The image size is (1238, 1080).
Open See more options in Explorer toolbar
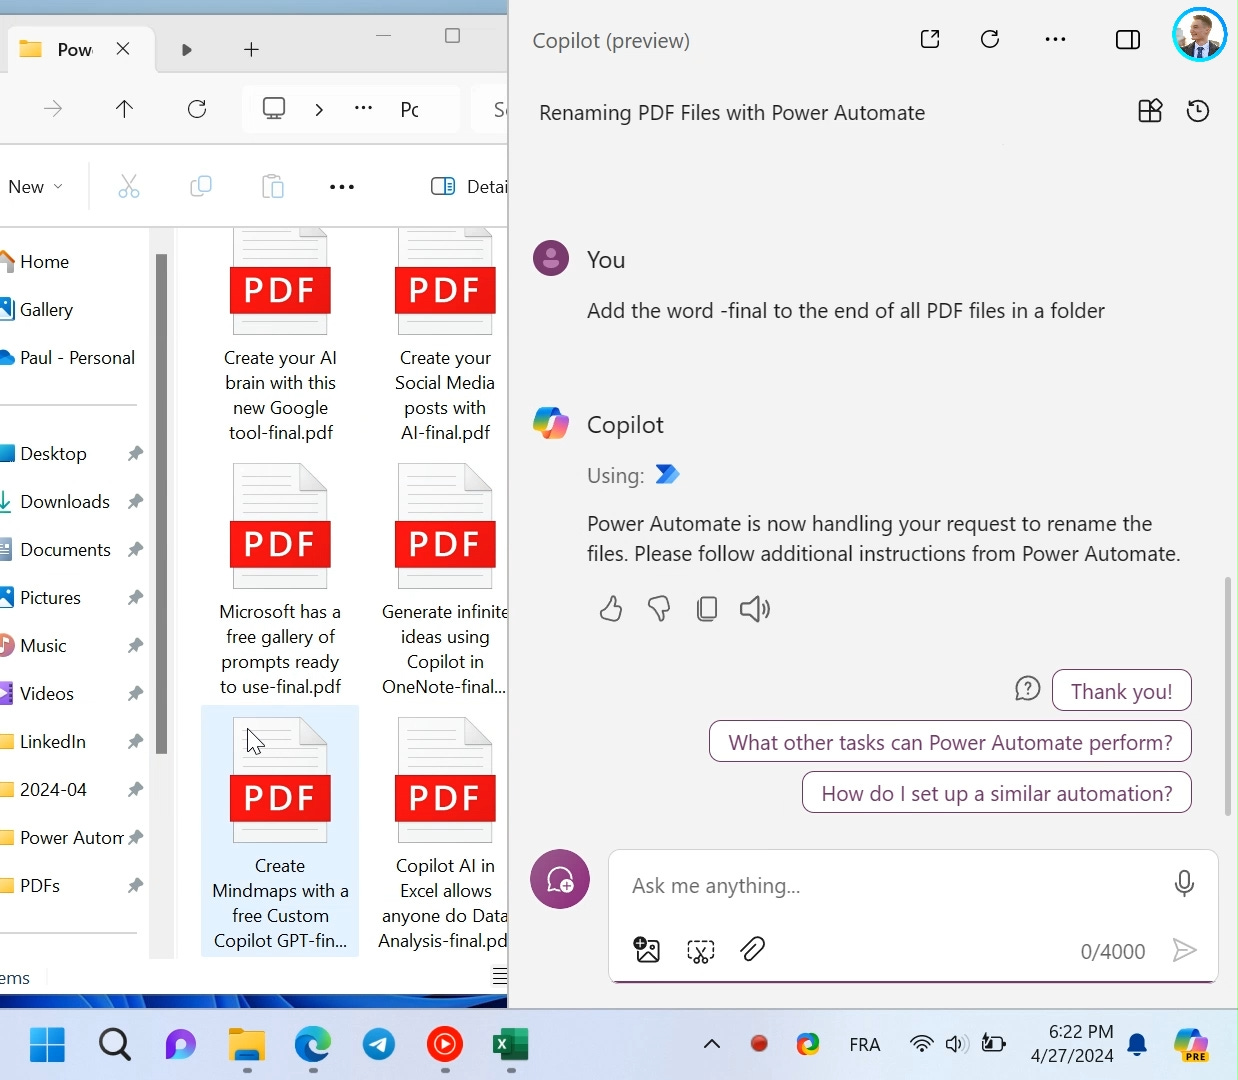pyautogui.click(x=342, y=187)
